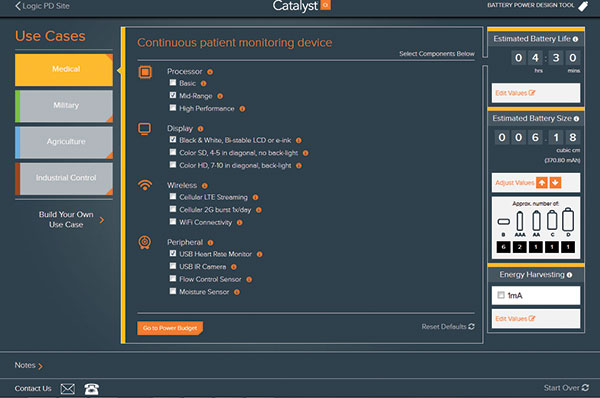
Task: Check Color HD display checkbox
Action: coord(173,165)
